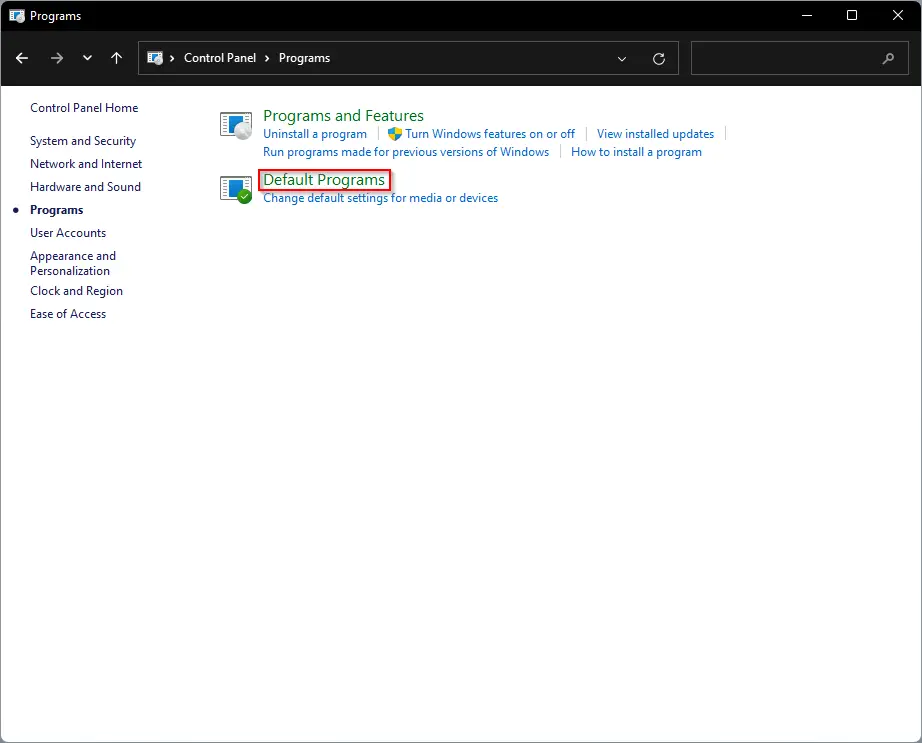
Task: Refresh the Programs page
Action: click(659, 58)
